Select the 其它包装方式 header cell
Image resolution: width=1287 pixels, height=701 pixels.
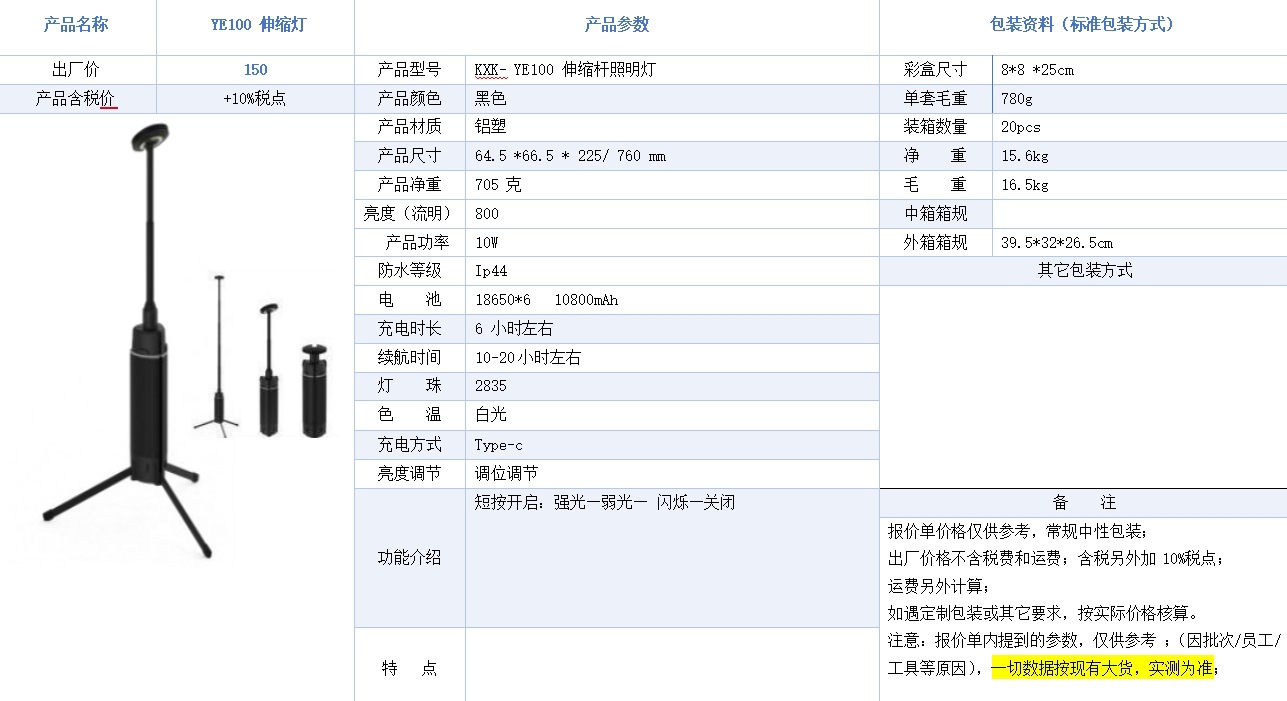[x=1083, y=271]
